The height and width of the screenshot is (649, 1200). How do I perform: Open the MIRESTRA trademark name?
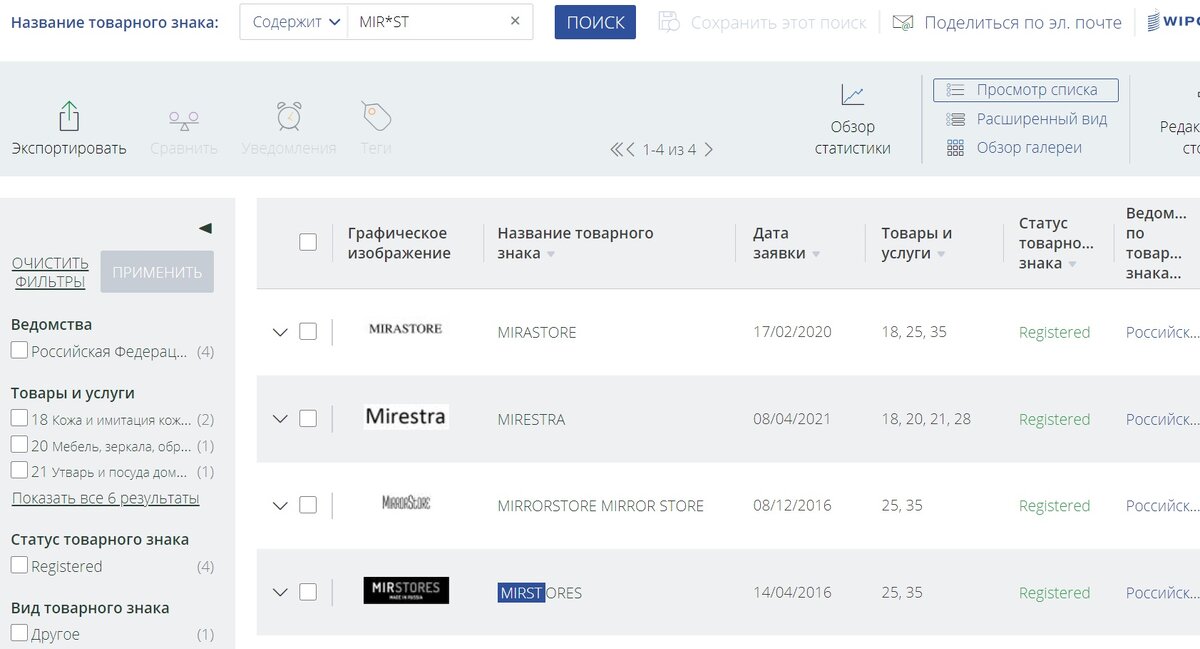tap(531, 419)
